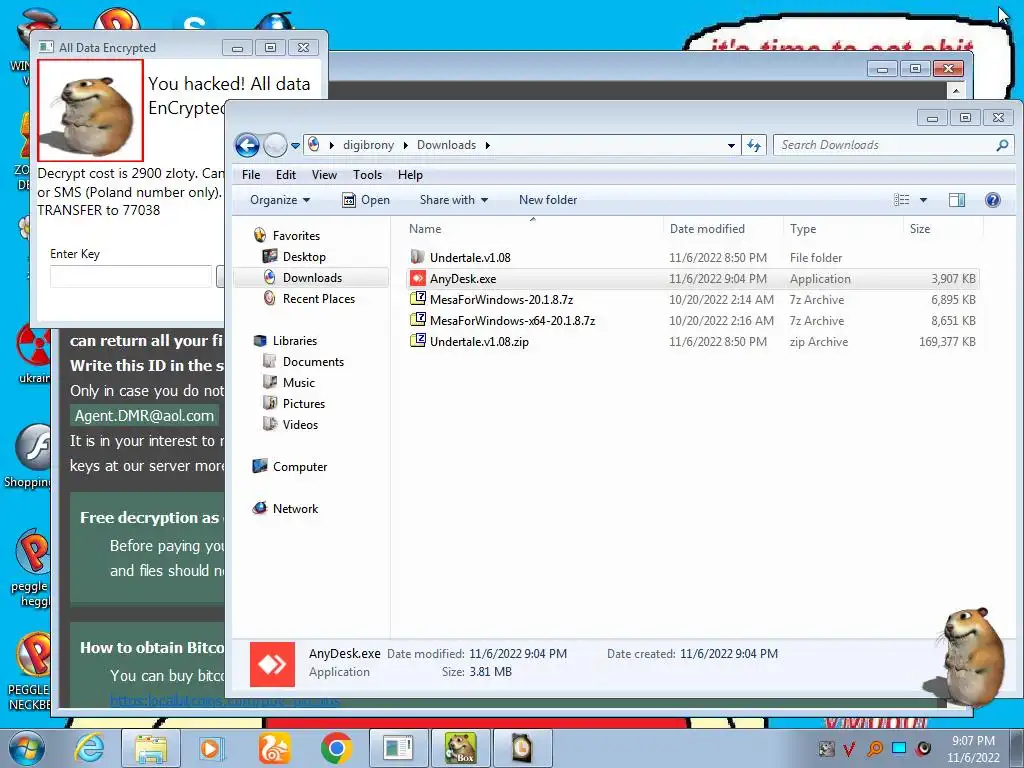The width and height of the screenshot is (1024, 768).
Task: Click the Explorer Forward arrow button
Action: (275, 145)
